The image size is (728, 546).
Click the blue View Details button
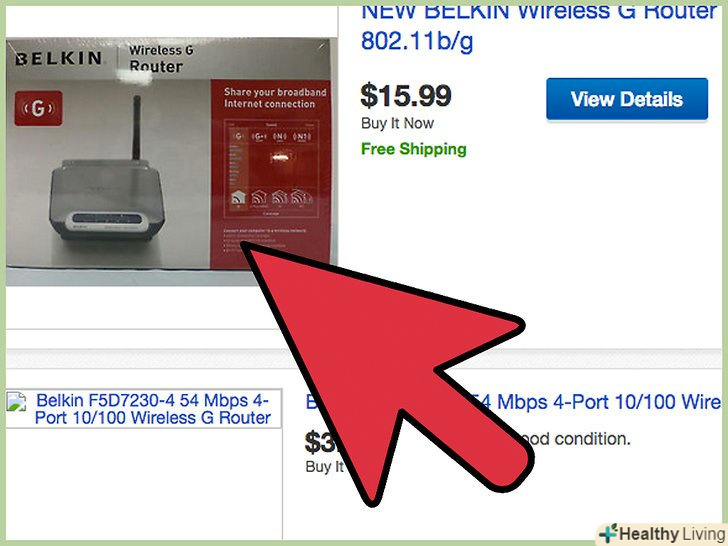click(627, 99)
